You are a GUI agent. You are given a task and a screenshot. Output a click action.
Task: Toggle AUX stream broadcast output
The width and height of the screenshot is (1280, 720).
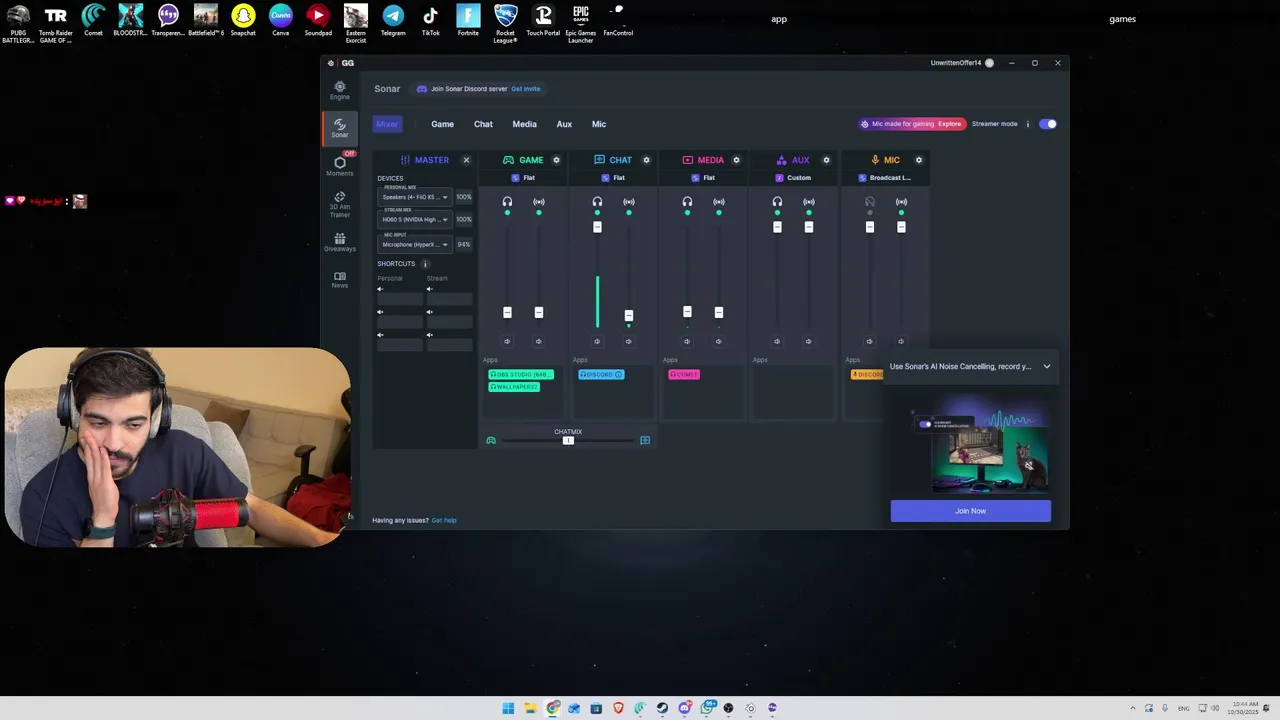pos(808,202)
